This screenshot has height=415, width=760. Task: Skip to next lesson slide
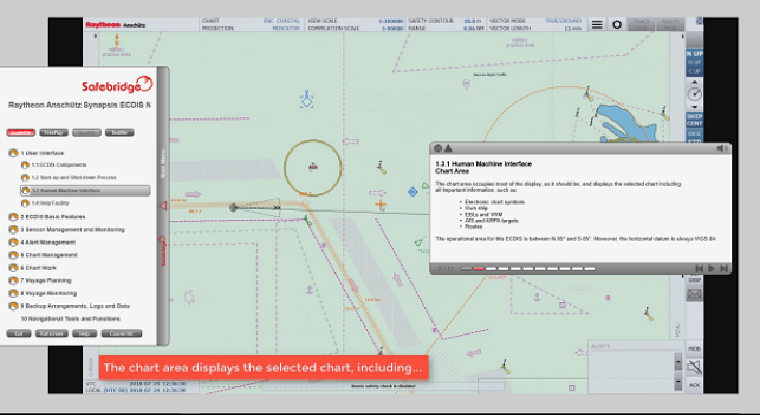pyautogui.click(x=724, y=268)
